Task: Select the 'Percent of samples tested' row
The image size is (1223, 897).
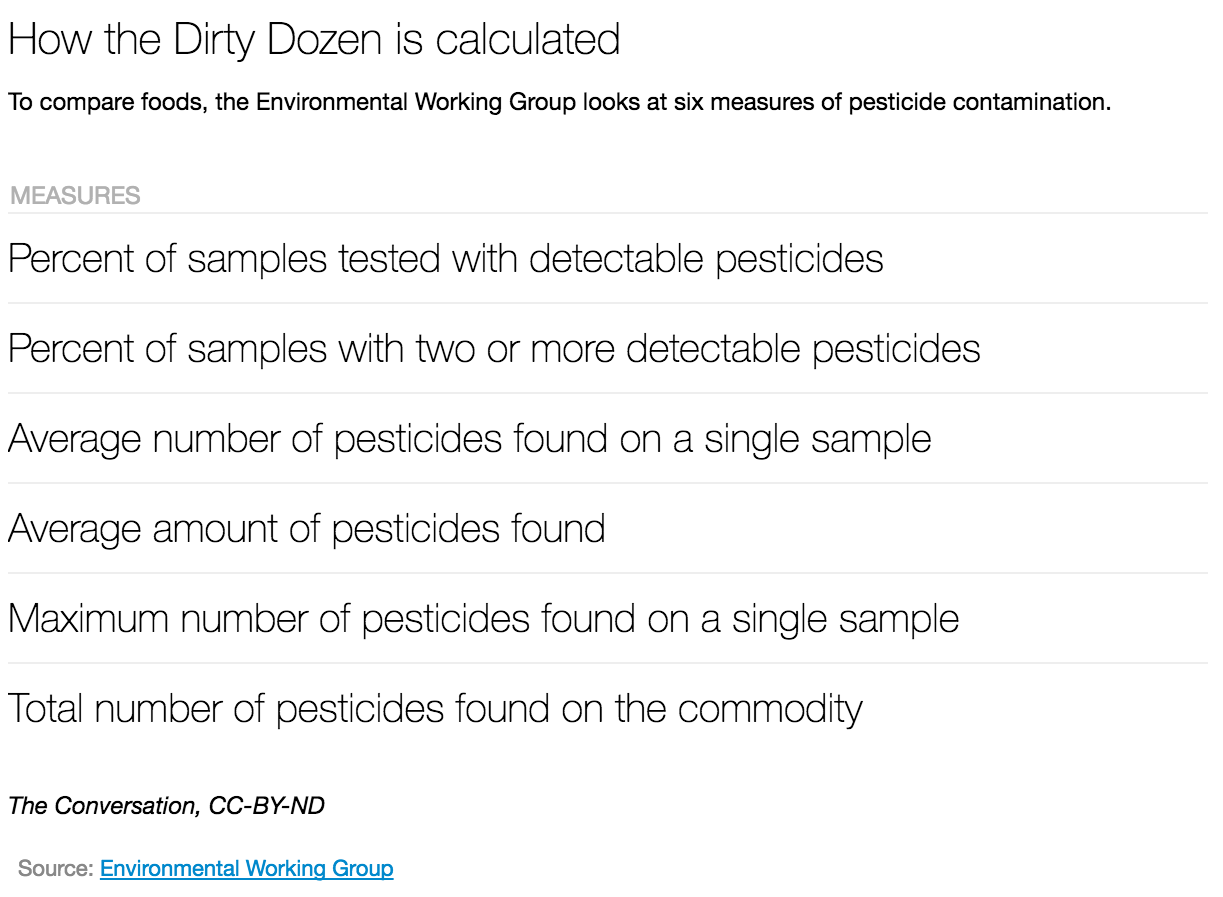Action: (x=445, y=259)
